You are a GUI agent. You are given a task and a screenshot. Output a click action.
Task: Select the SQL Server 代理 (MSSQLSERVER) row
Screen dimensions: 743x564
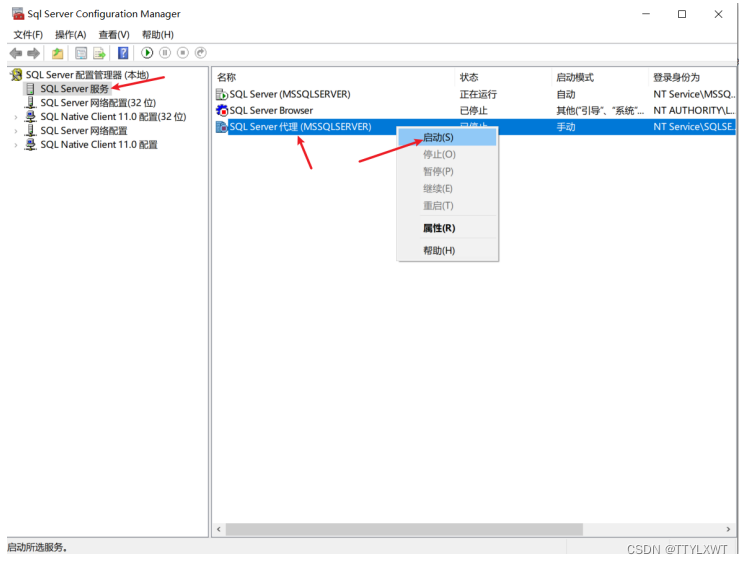click(x=474, y=127)
